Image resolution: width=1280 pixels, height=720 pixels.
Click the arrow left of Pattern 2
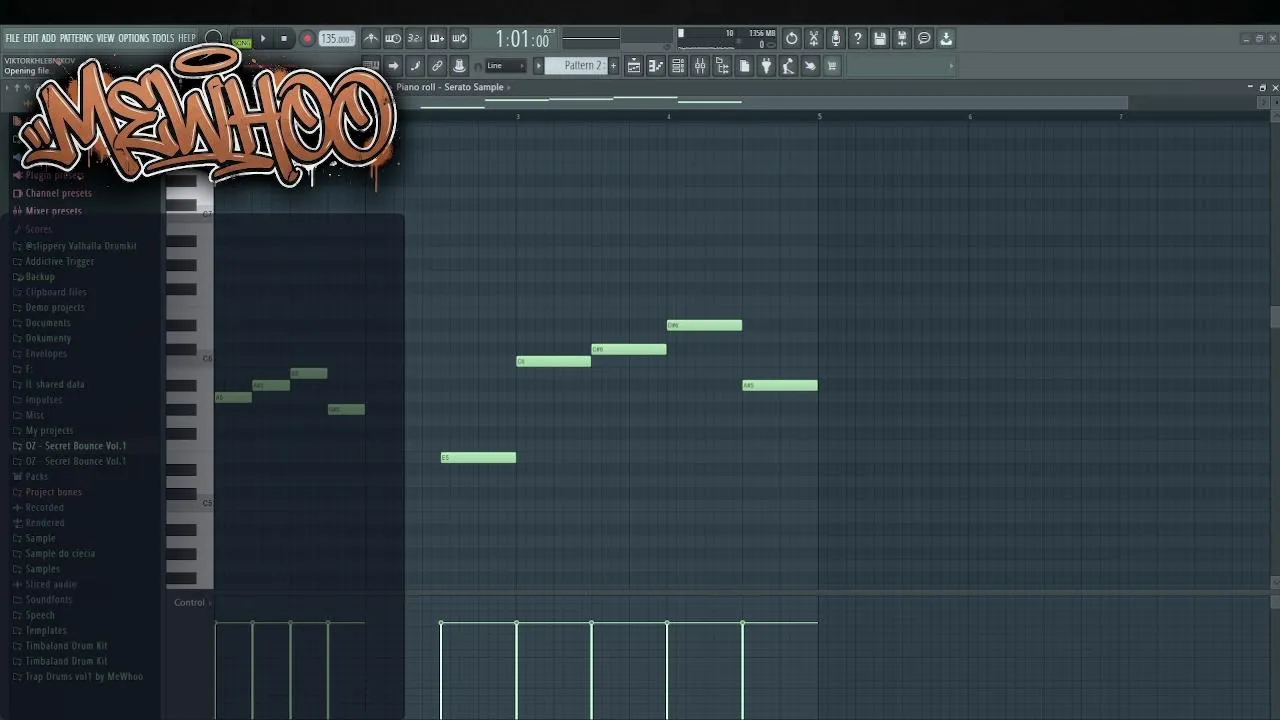click(x=538, y=66)
